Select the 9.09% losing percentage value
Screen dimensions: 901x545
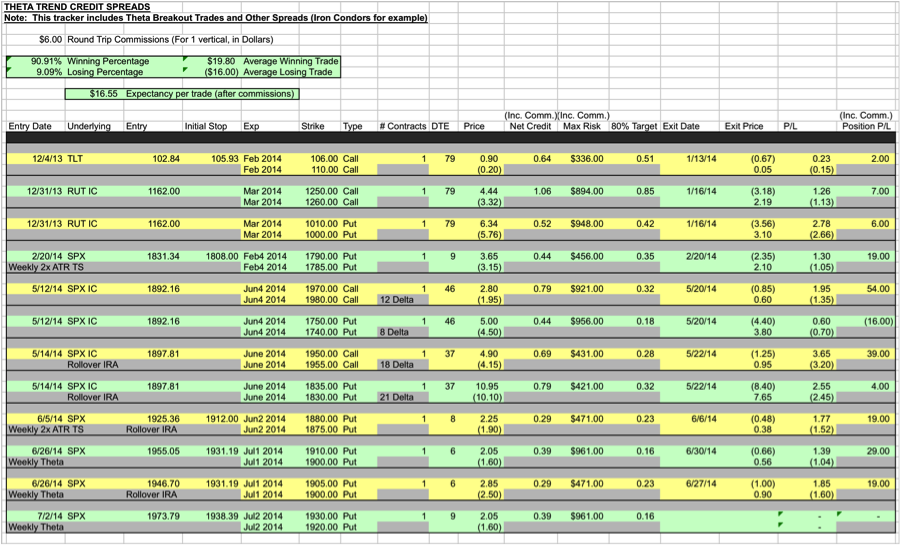(x=49, y=72)
